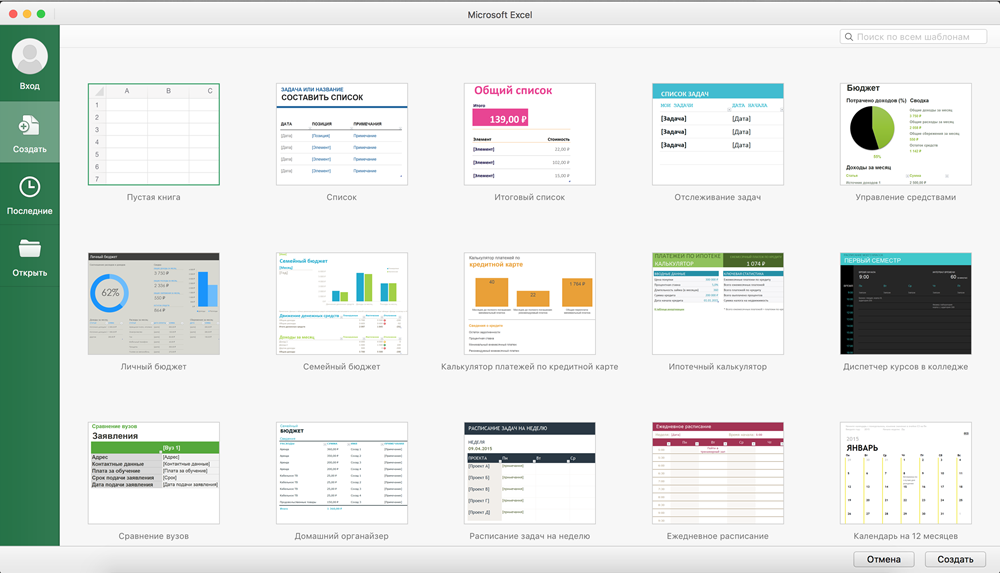This screenshot has height=573, width=1000.
Task: Click the magnifying glass search icon
Action: (850, 37)
